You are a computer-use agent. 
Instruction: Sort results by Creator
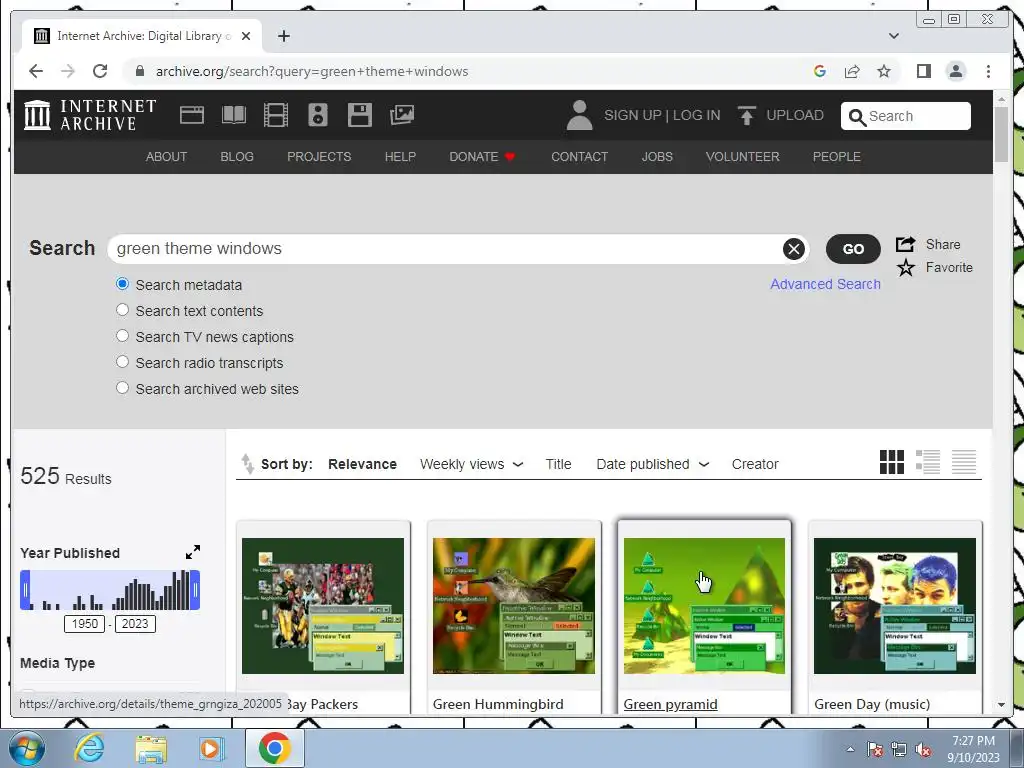[x=755, y=464]
